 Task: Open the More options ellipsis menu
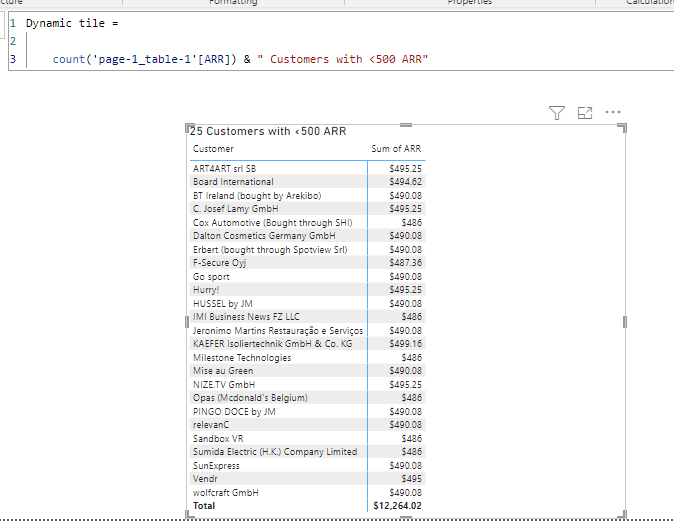(613, 112)
